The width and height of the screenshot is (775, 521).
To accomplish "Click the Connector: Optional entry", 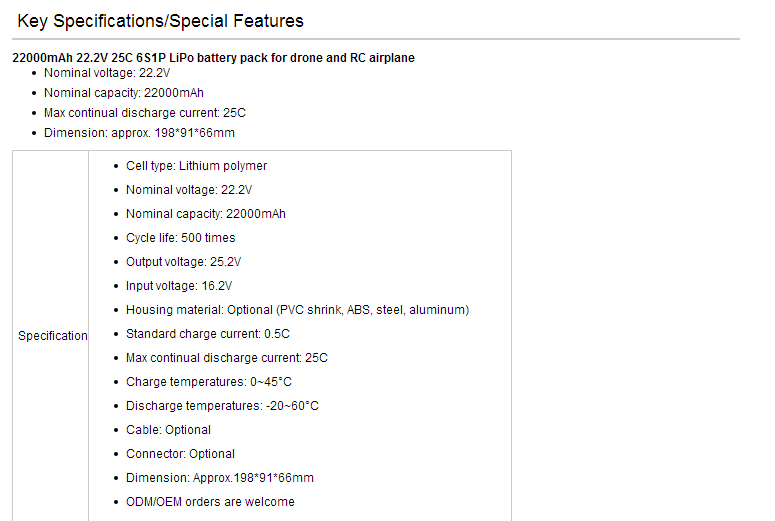I will pos(180,454).
